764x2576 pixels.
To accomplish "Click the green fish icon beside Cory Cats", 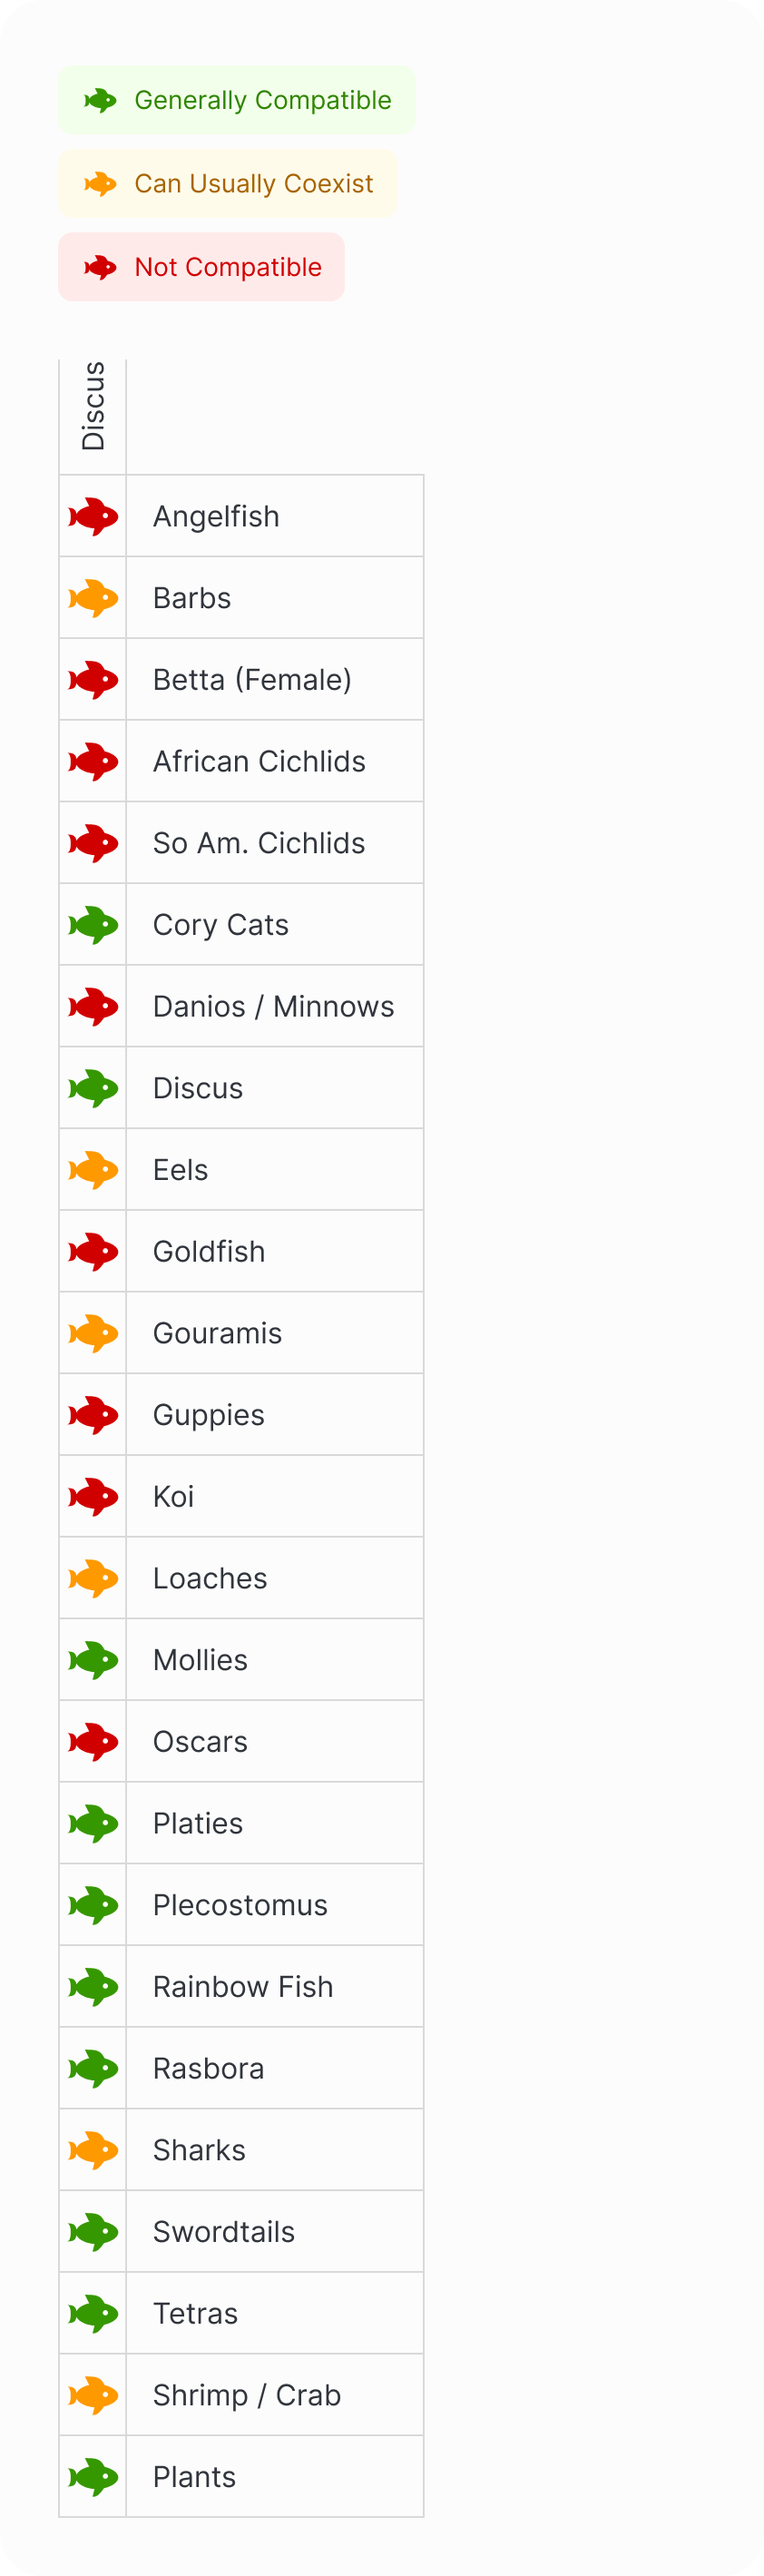I will (93, 925).
